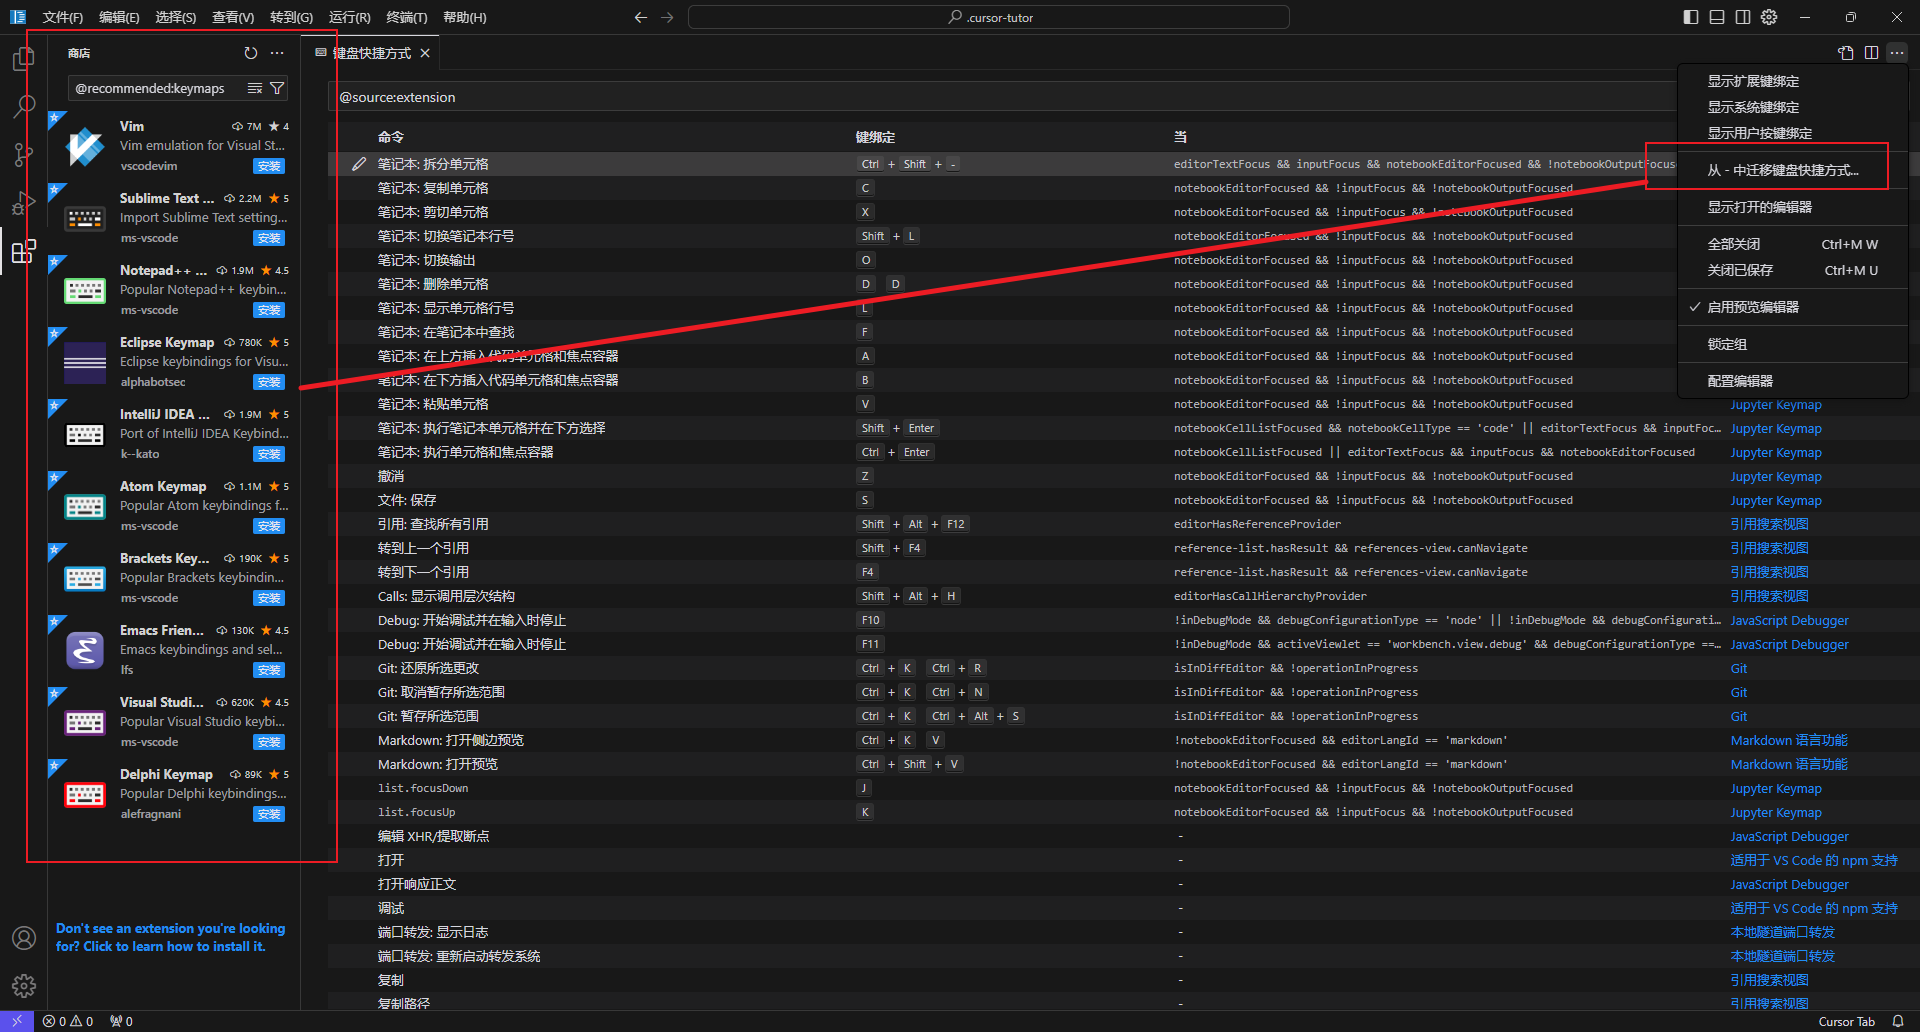Click 'Don't see an extension' help link
The height and width of the screenshot is (1032, 1920).
pyautogui.click(x=170, y=938)
